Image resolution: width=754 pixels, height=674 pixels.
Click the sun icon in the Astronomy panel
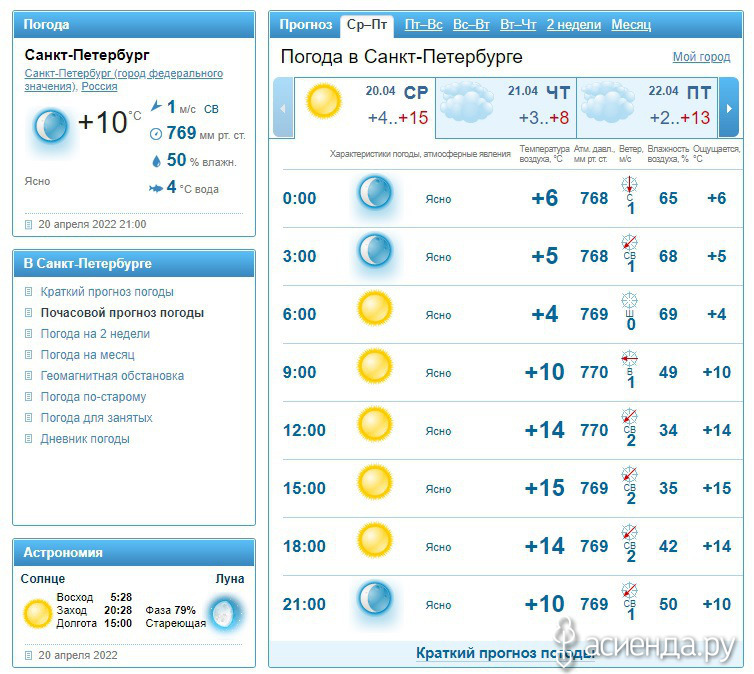[x=37, y=614]
